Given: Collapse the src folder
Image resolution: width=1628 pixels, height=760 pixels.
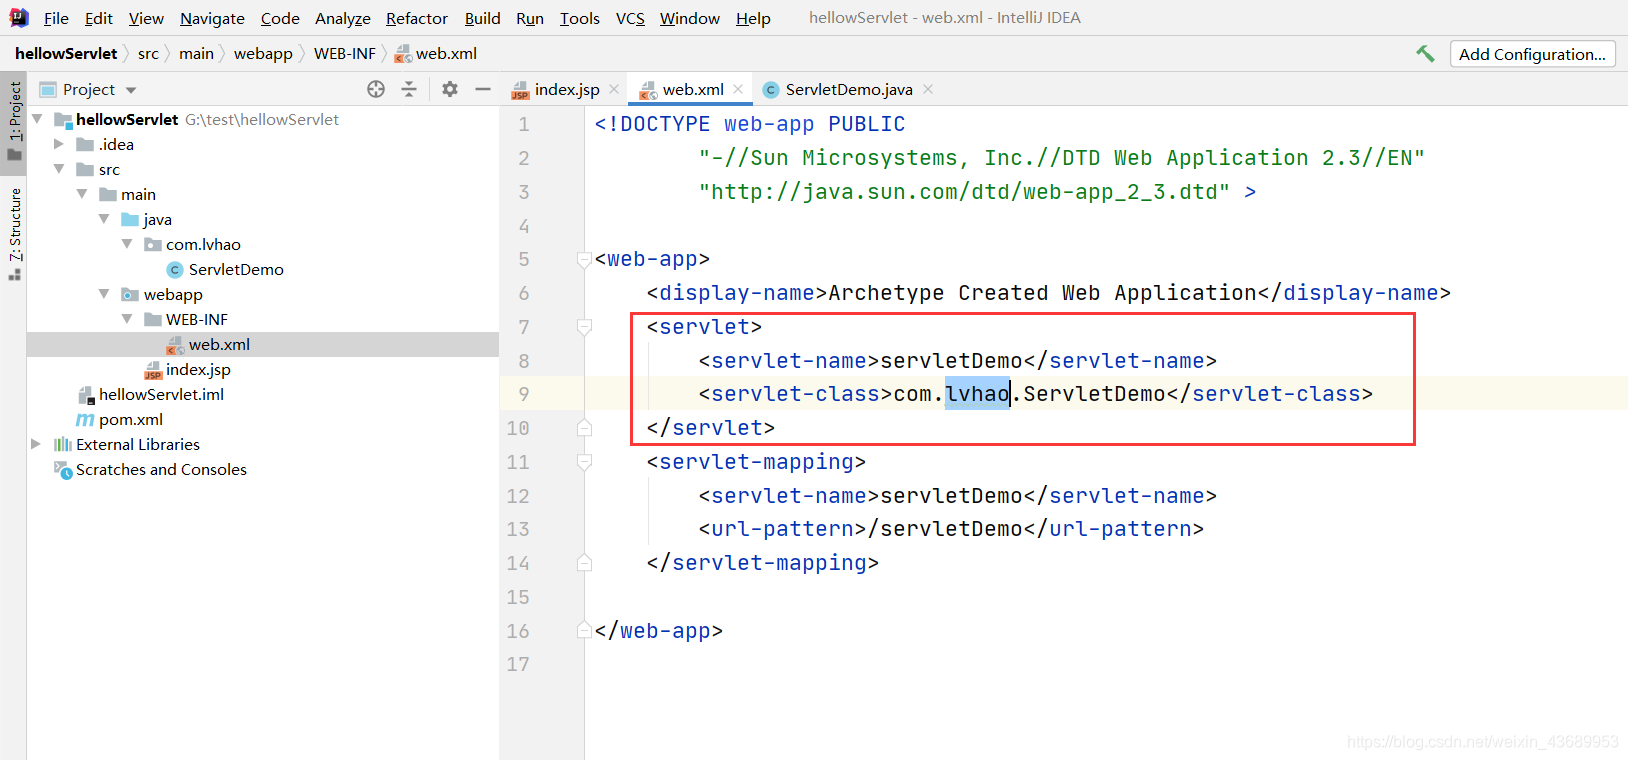Looking at the screenshot, I should [59, 169].
